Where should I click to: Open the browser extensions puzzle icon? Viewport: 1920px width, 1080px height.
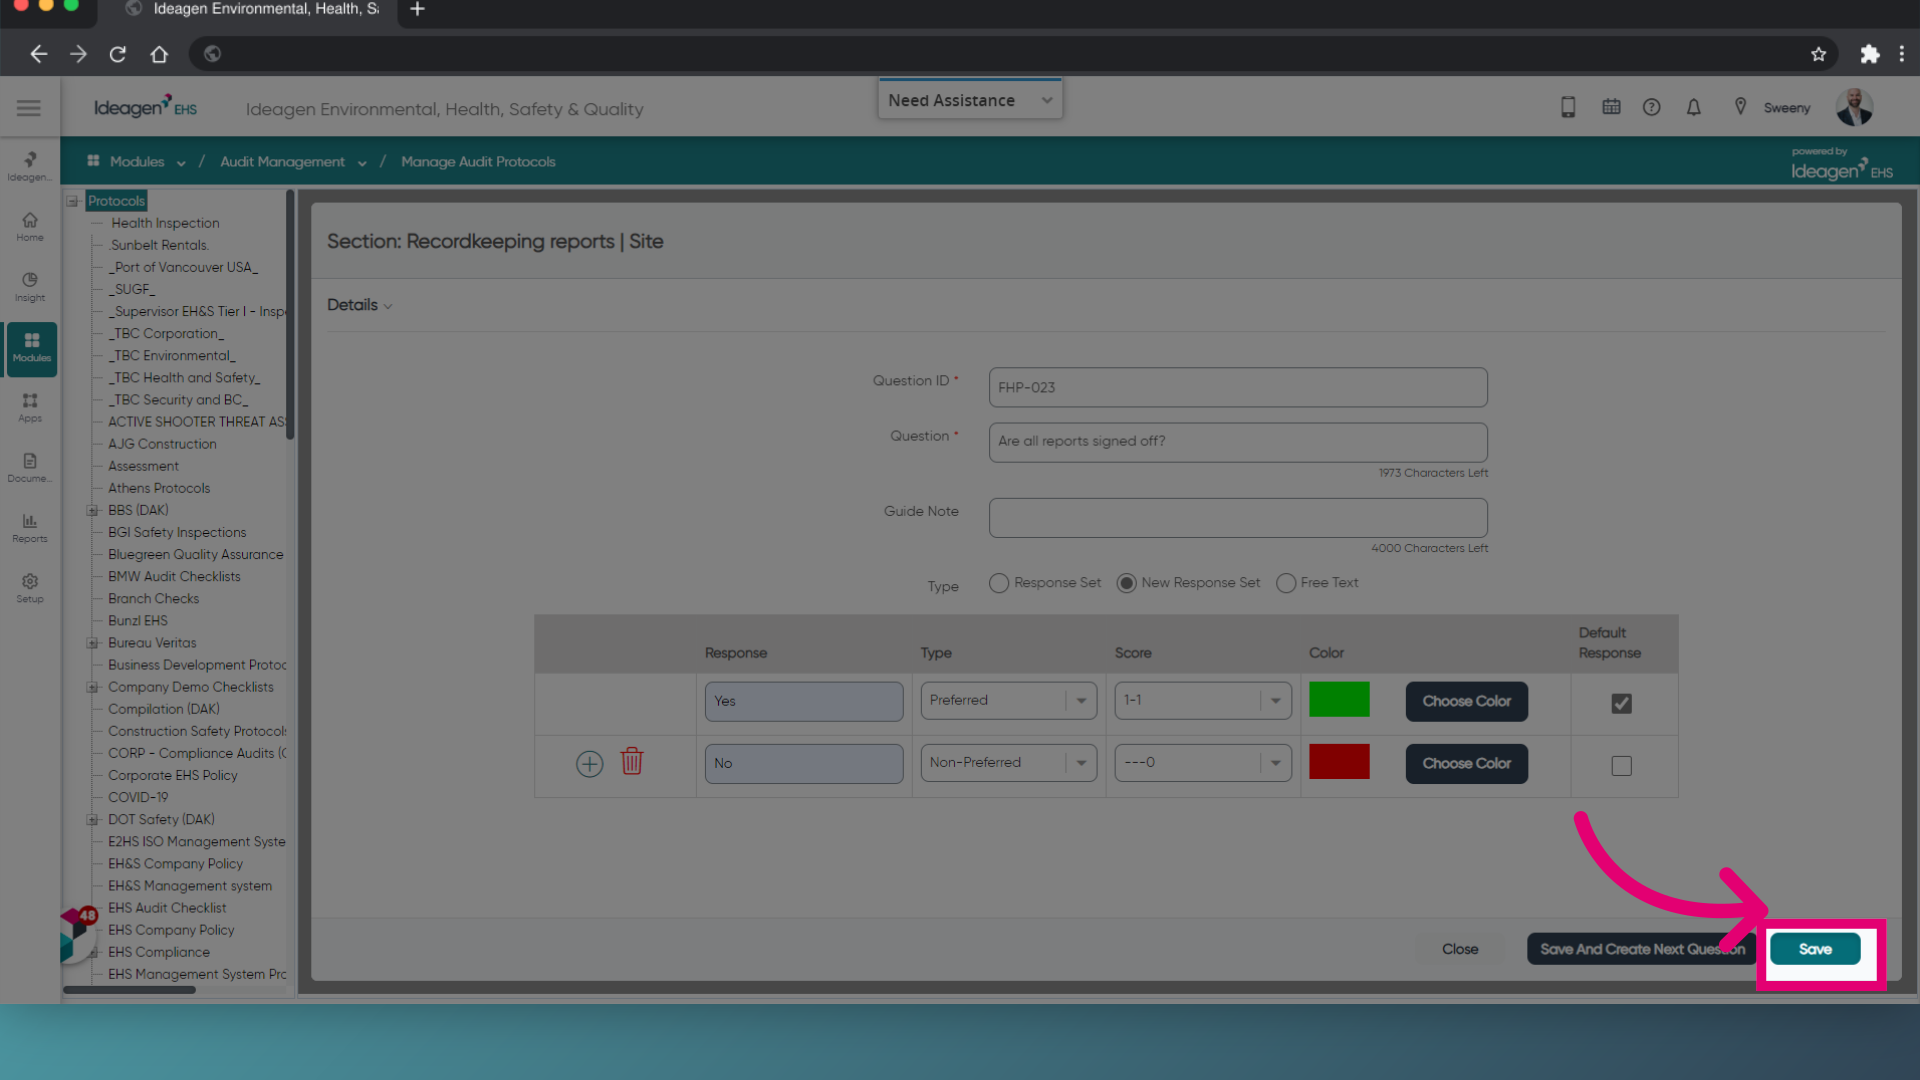coord(1869,54)
